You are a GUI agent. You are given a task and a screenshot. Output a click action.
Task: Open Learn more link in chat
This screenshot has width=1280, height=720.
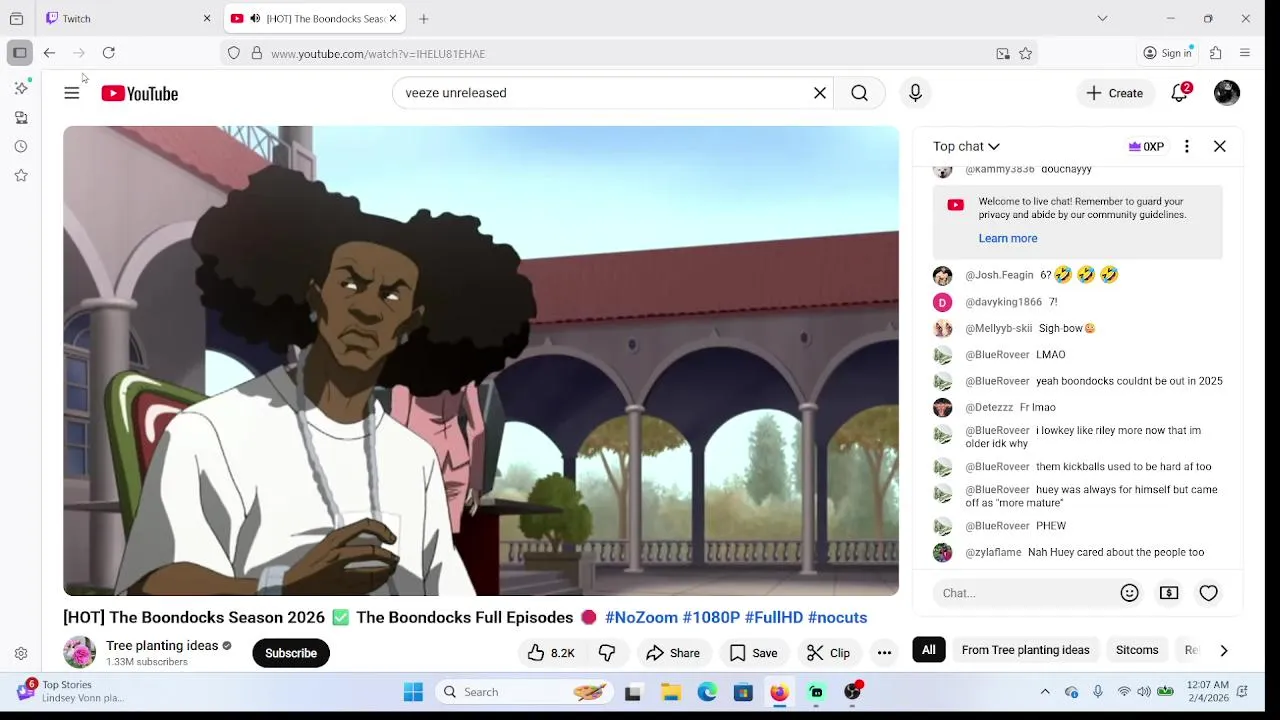pyautogui.click(x=1008, y=238)
